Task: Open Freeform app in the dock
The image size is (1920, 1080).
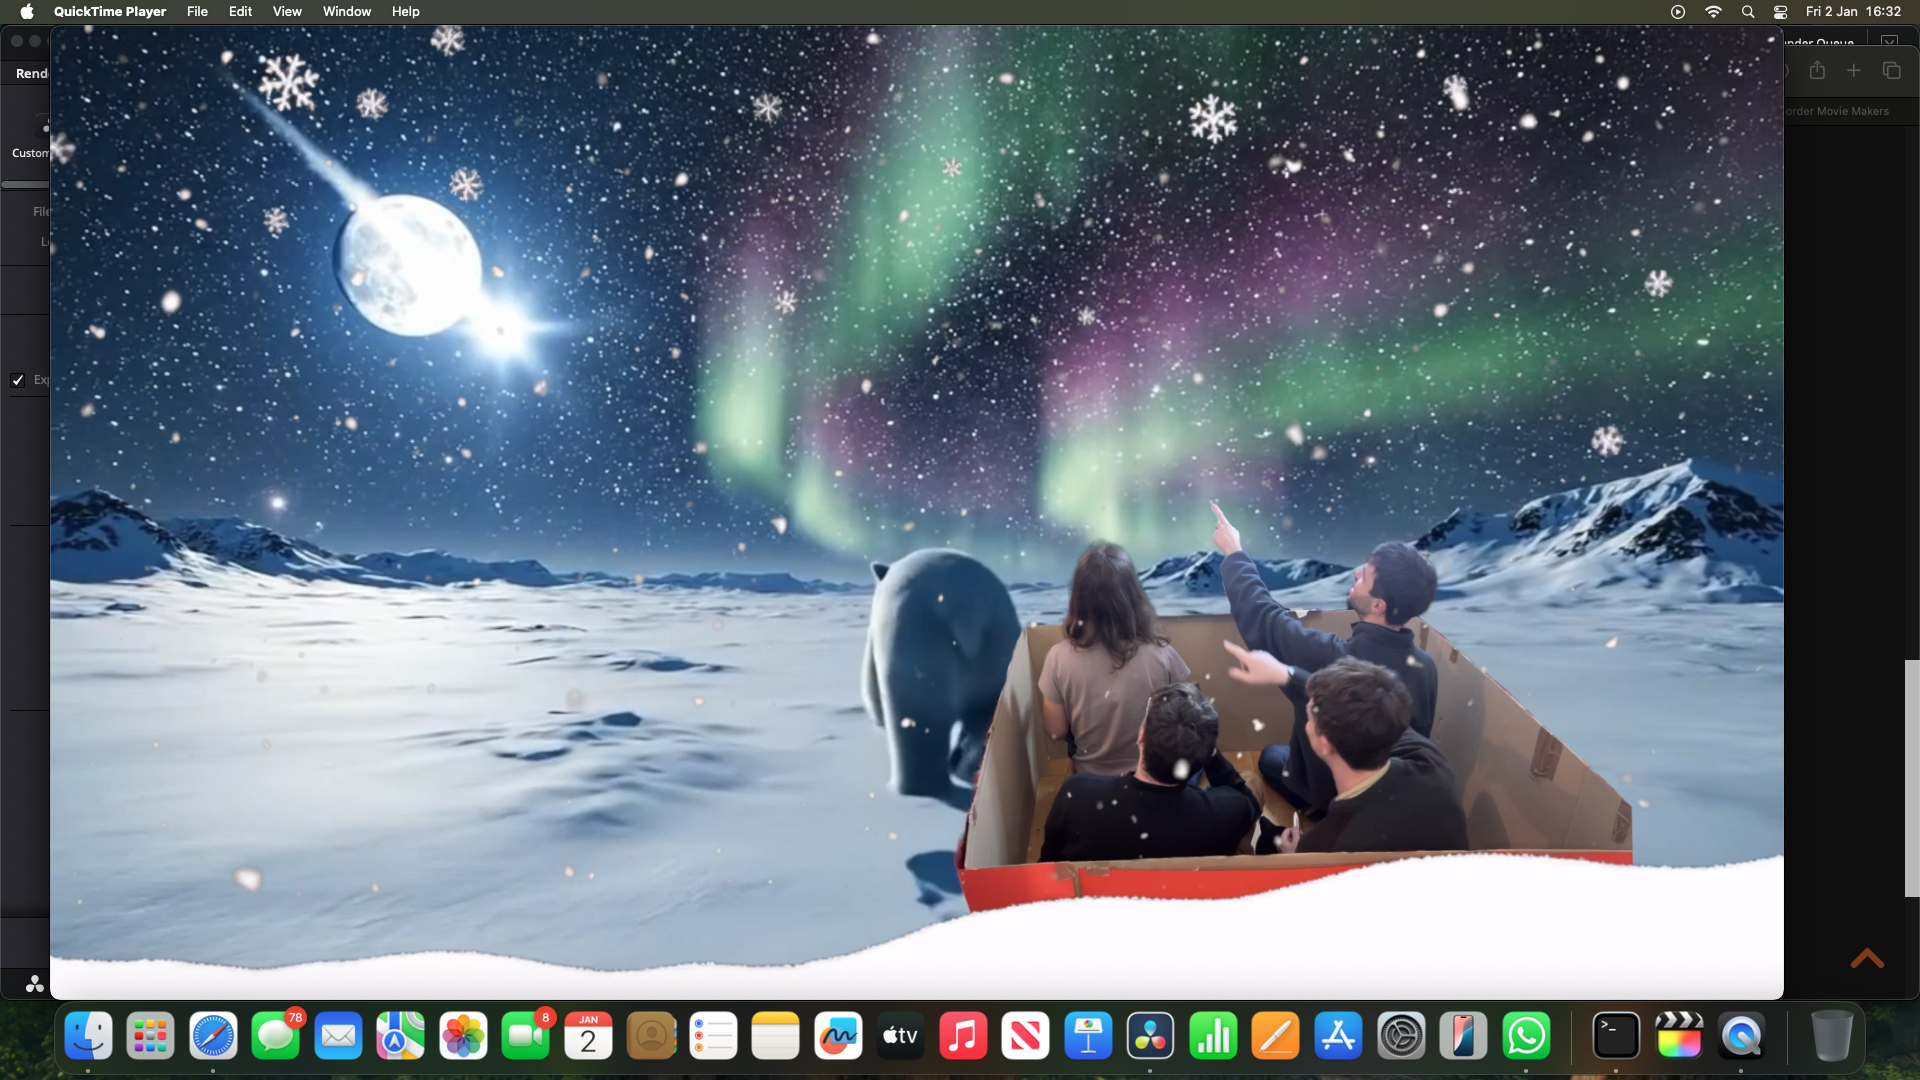Action: coord(838,1036)
